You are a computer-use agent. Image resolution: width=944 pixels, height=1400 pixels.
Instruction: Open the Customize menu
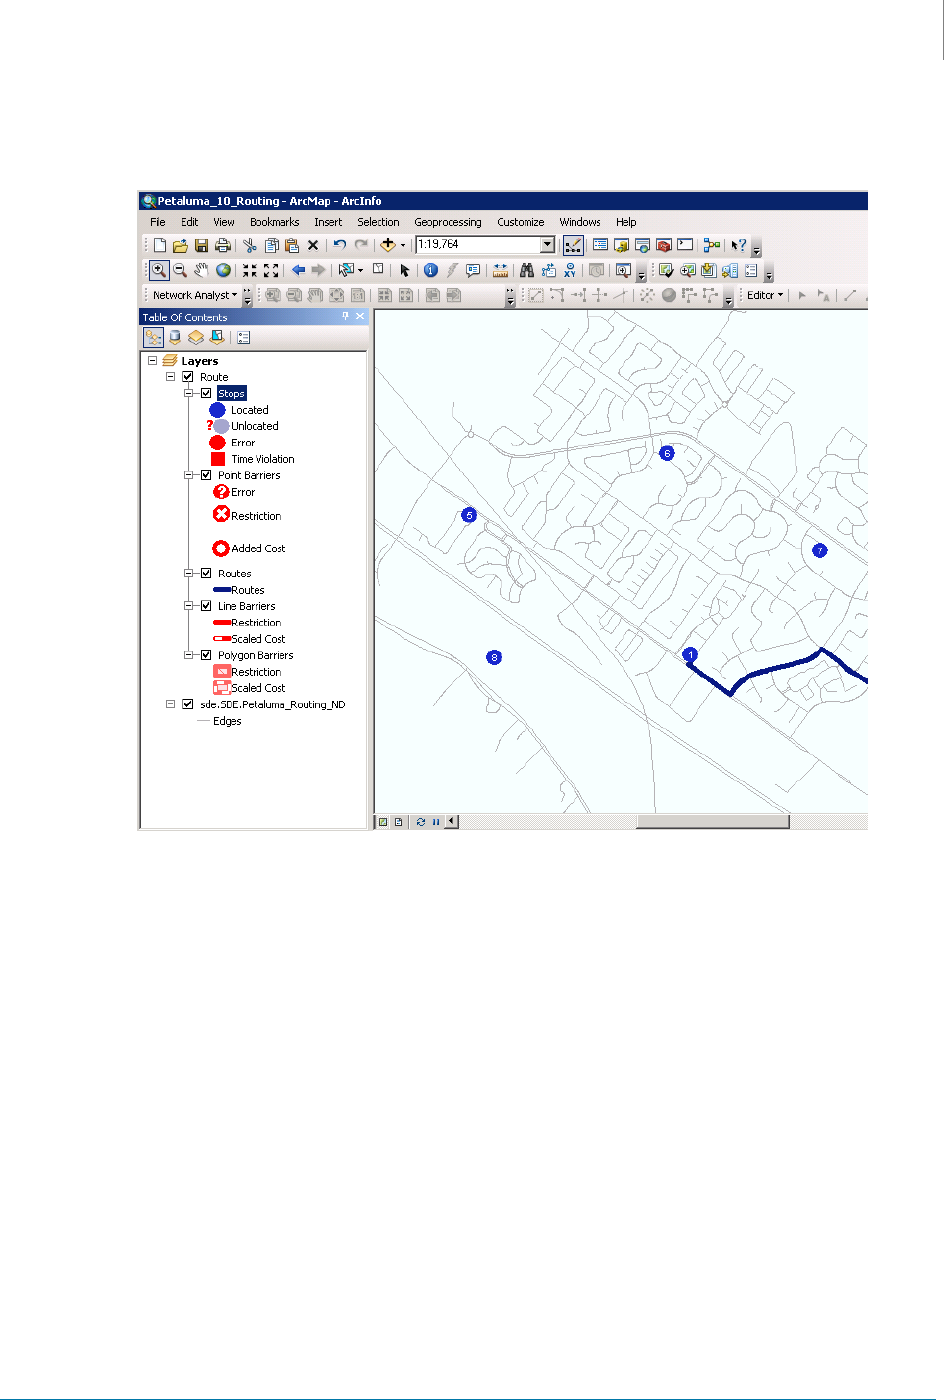coord(521,222)
